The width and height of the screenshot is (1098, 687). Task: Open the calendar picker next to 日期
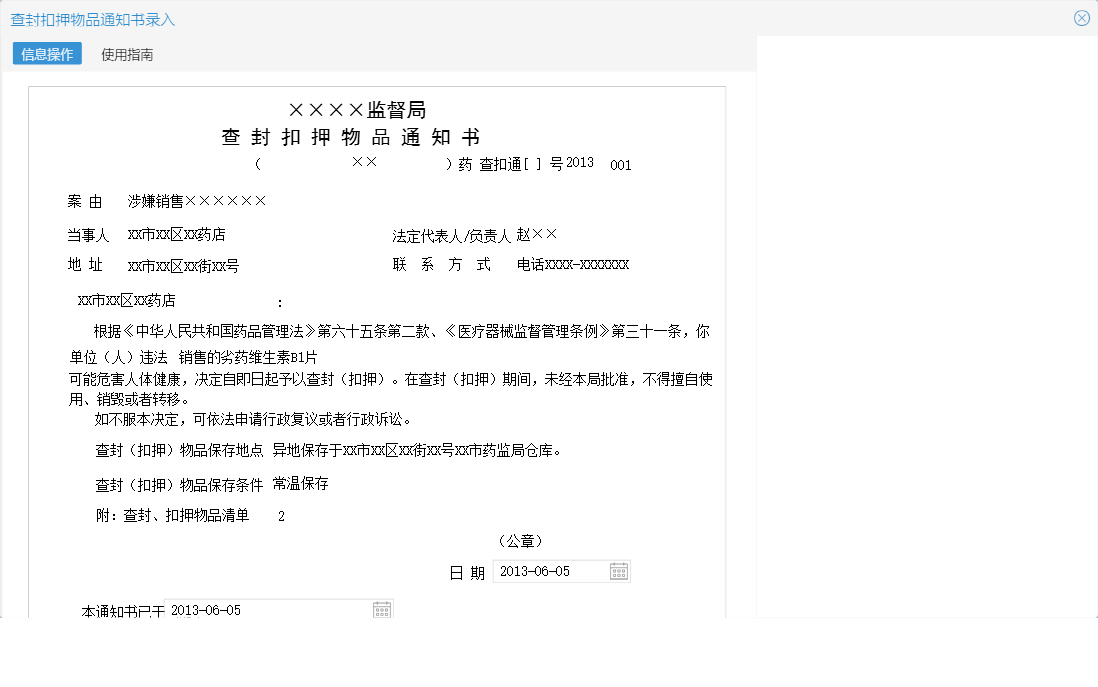coord(619,571)
